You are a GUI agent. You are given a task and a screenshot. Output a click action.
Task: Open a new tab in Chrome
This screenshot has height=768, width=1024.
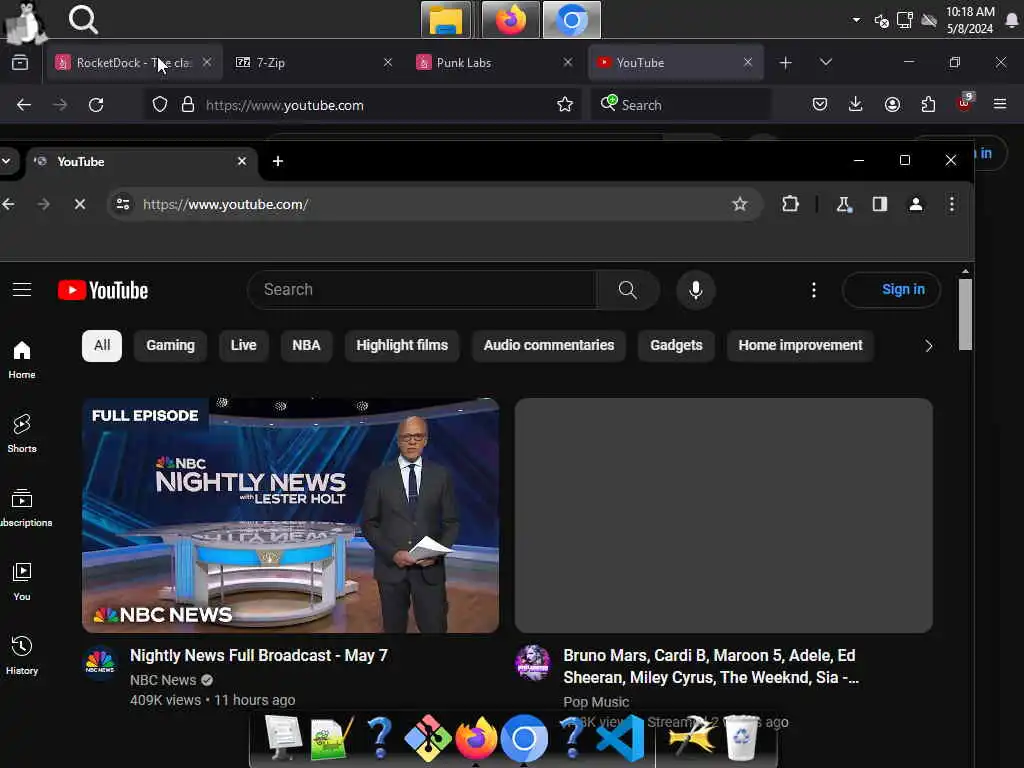pos(278,161)
